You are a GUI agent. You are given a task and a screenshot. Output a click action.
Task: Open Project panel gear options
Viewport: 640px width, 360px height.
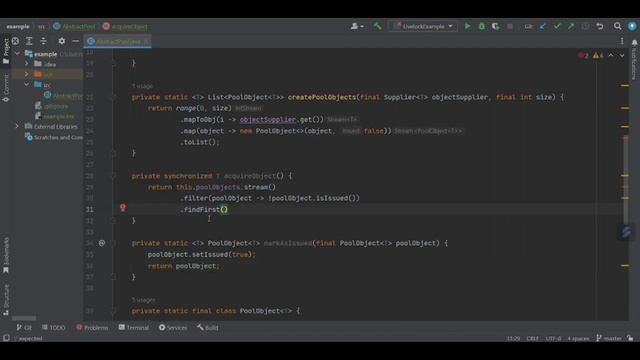pyautogui.click(x=61, y=41)
